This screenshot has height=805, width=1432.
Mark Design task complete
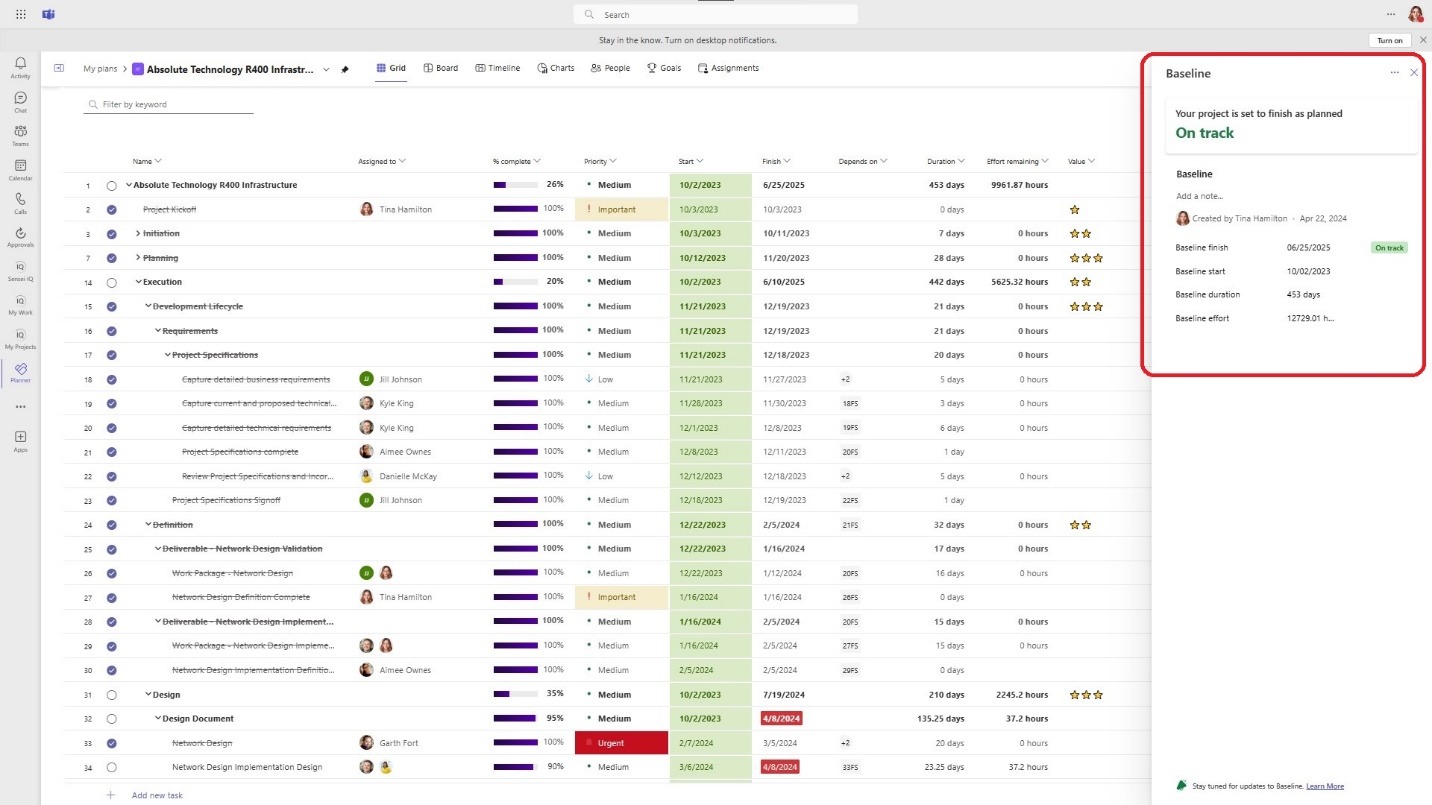coord(112,694)
